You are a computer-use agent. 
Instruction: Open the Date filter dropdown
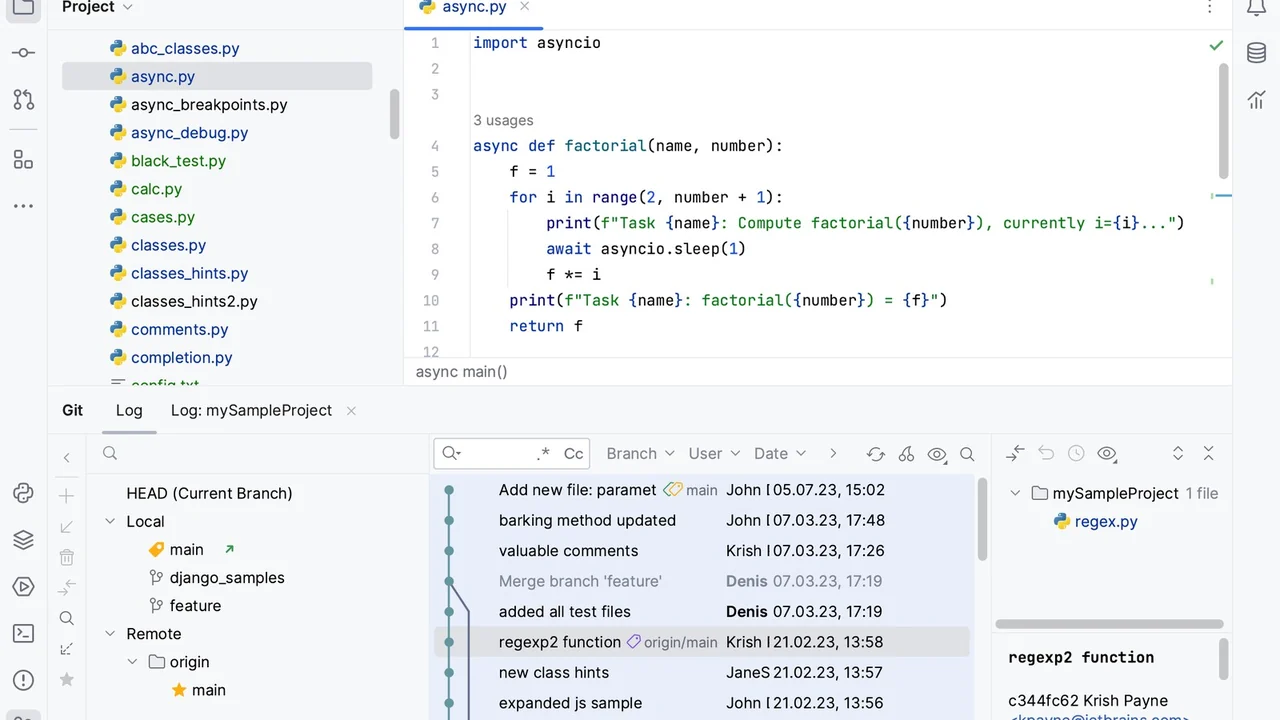(x=780, y=454)
